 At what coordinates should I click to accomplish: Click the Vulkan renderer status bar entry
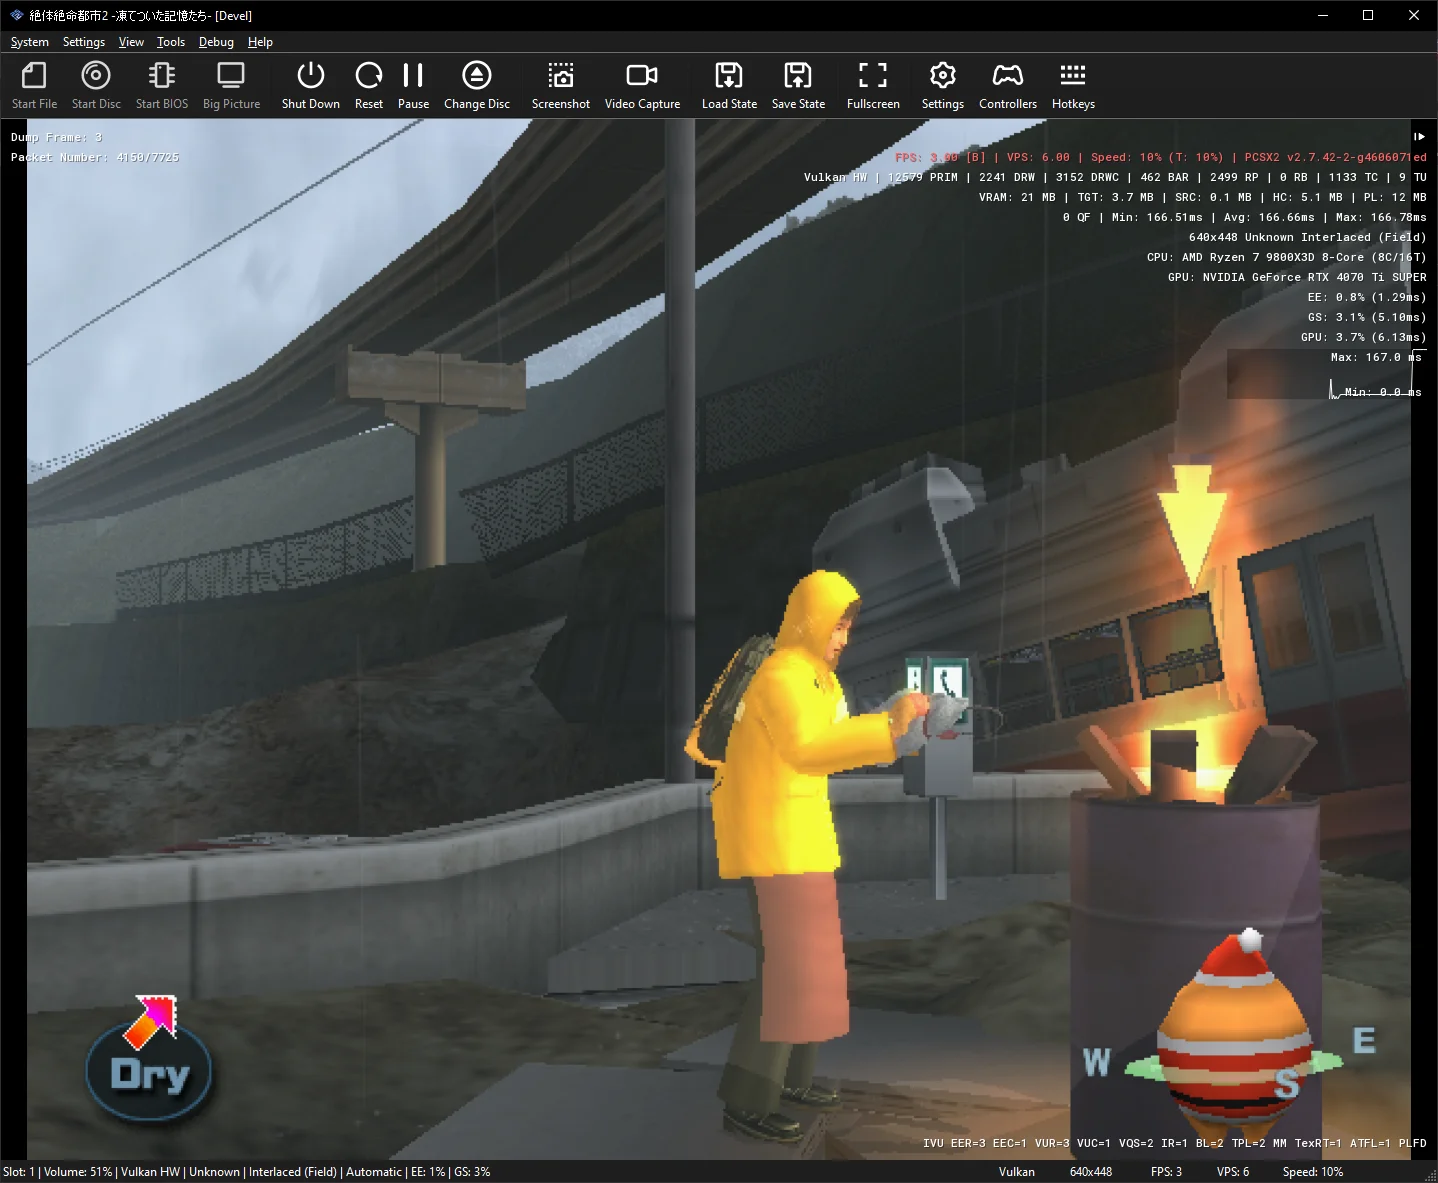(x=1016, y=1172)
